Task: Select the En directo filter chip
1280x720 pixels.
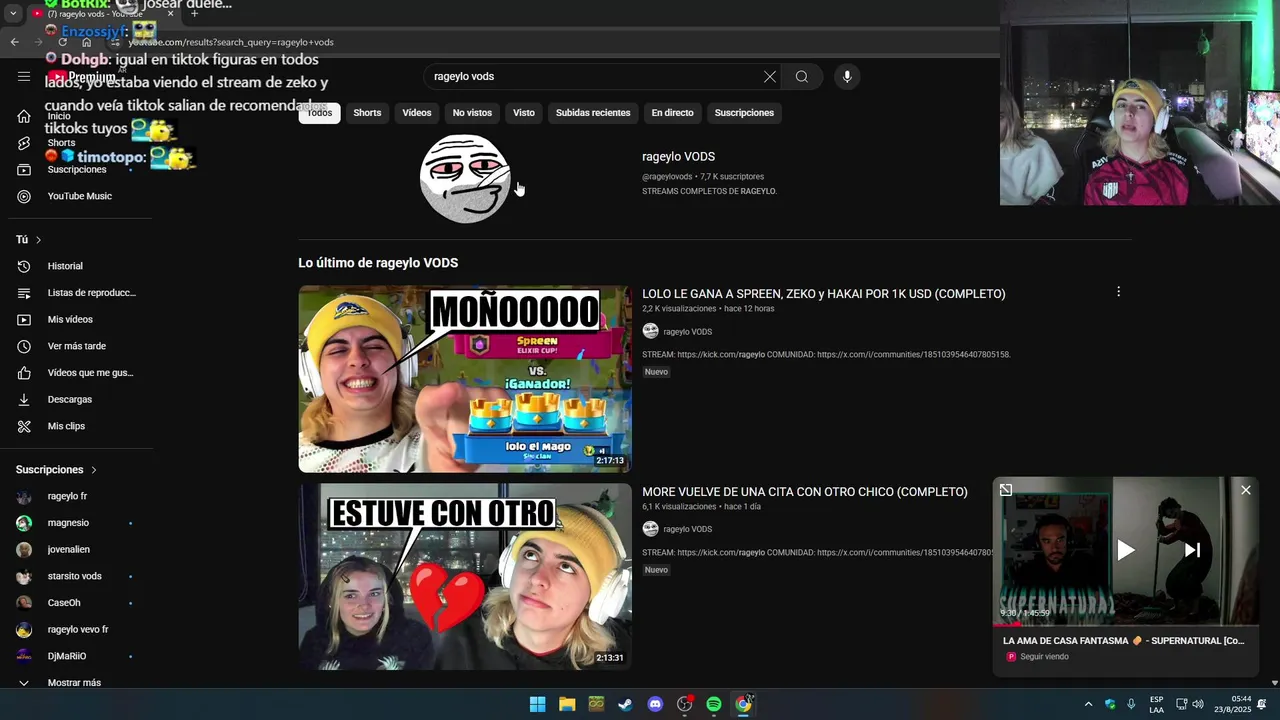Action: [x=672, y=113]
